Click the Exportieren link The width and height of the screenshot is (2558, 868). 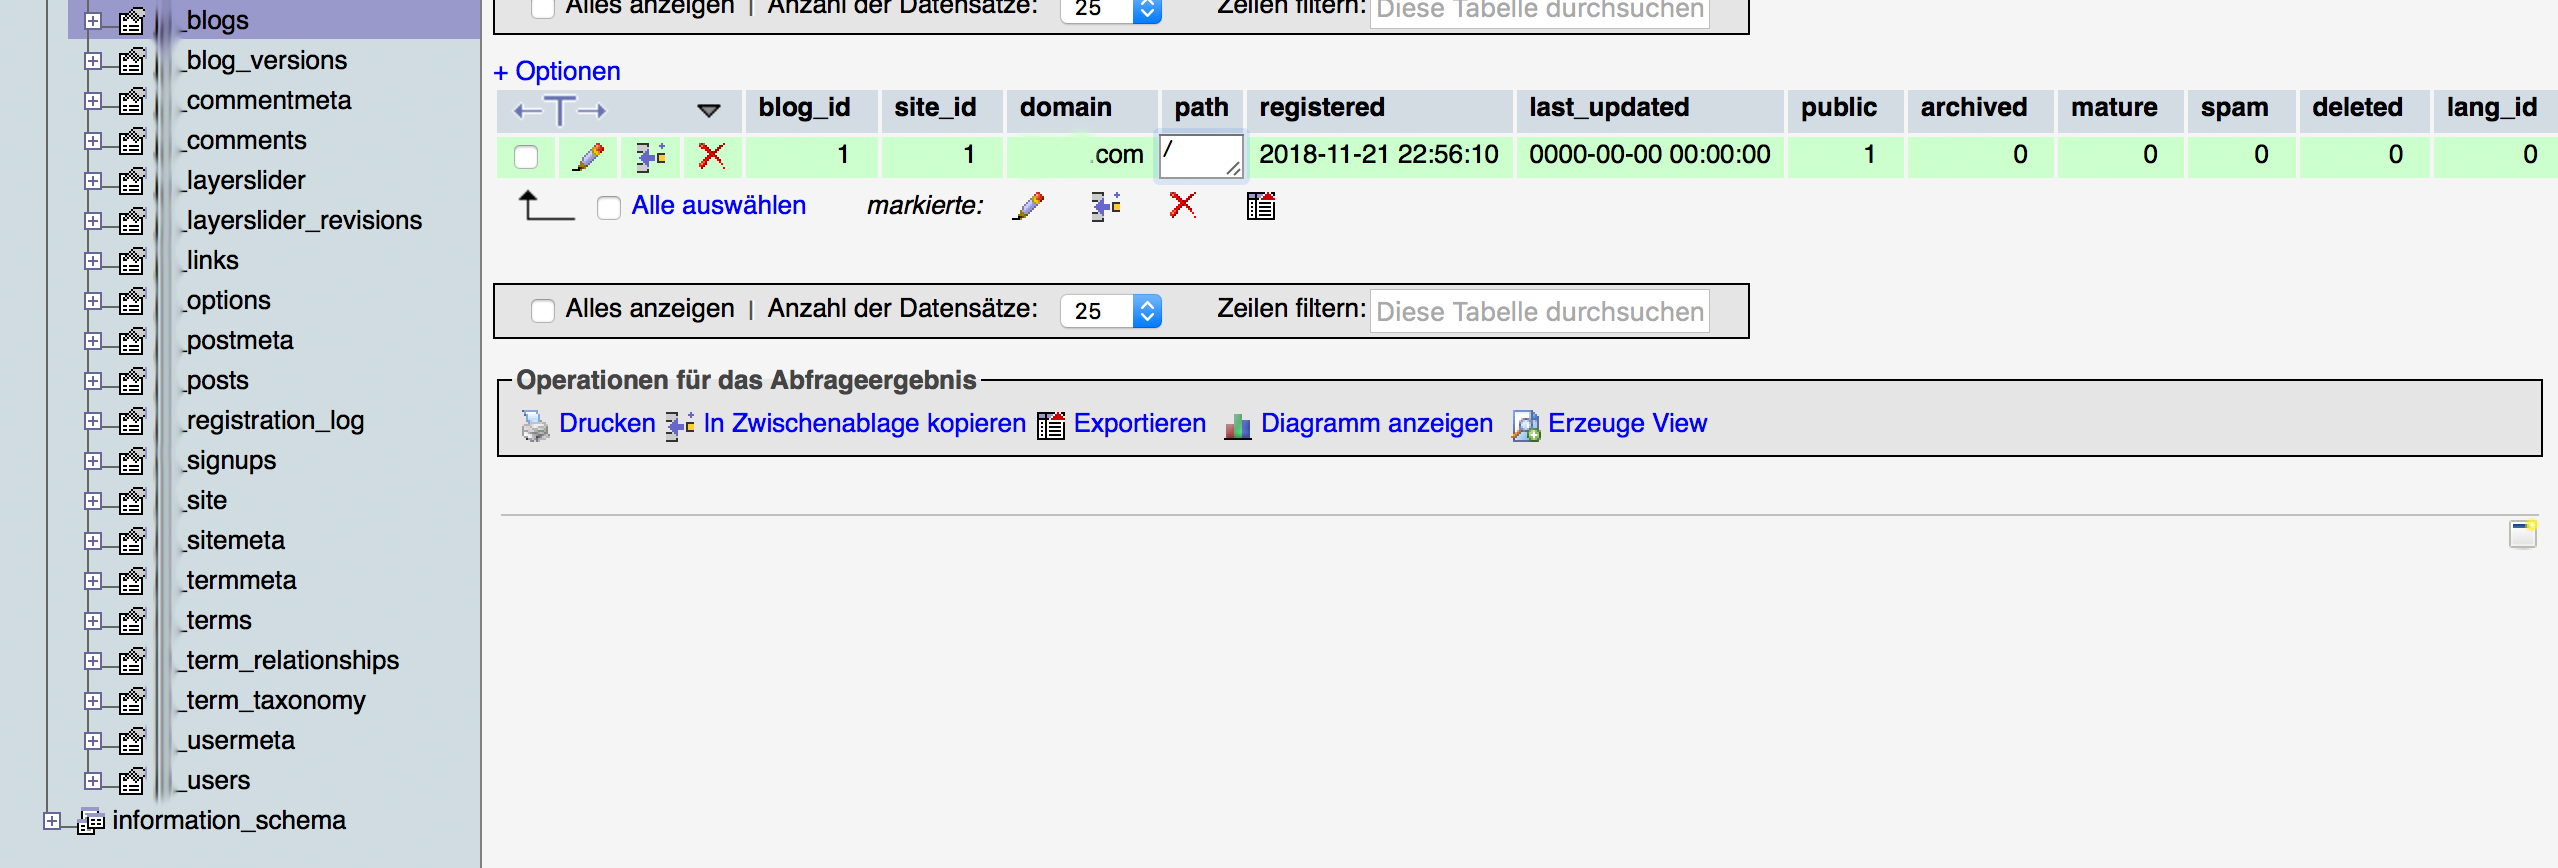tap(1139, 424)
